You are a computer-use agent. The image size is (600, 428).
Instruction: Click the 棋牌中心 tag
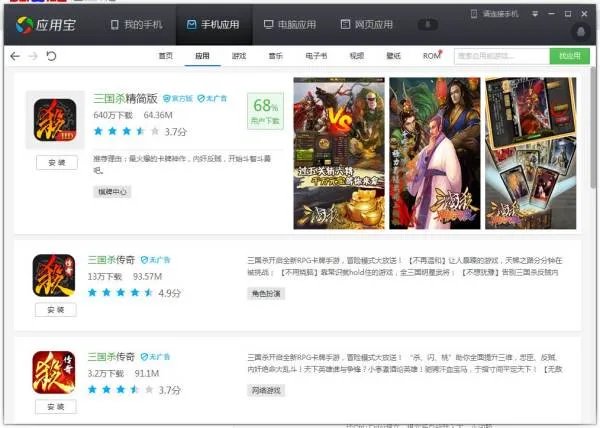point(112,191)
